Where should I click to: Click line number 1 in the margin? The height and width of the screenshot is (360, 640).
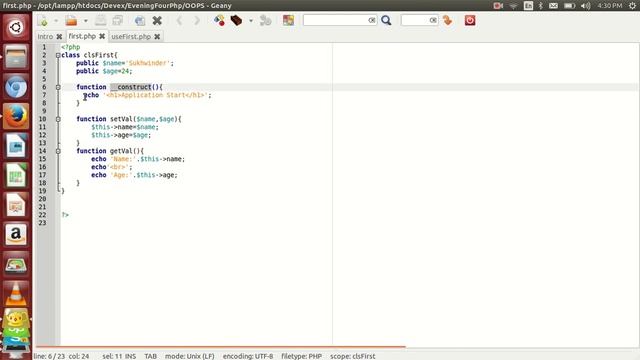coord(44,47)
